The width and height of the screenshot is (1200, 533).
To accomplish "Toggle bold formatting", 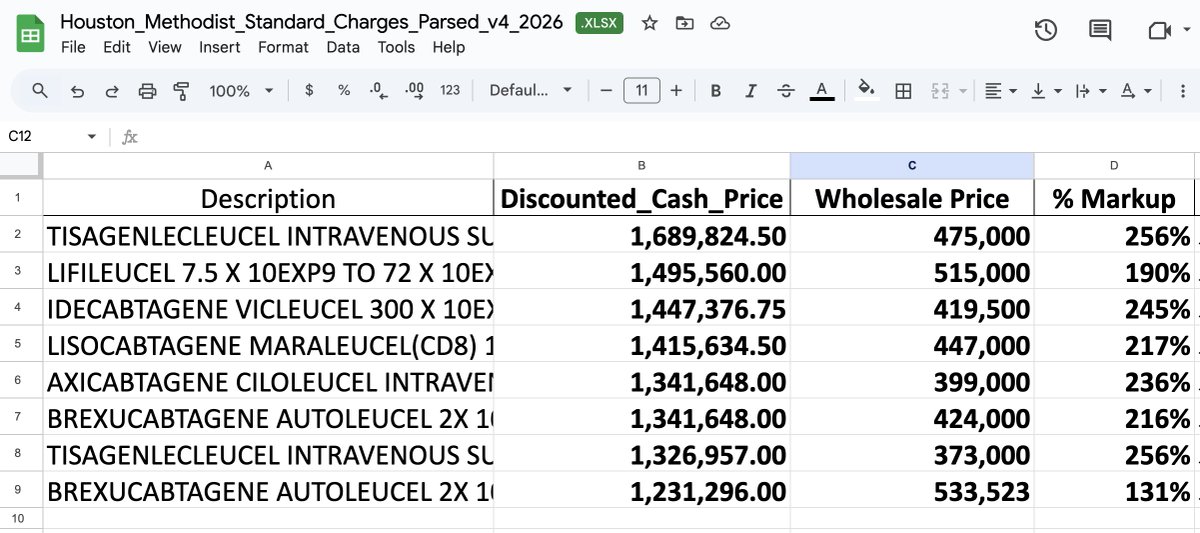I will (x=716, y=91).
